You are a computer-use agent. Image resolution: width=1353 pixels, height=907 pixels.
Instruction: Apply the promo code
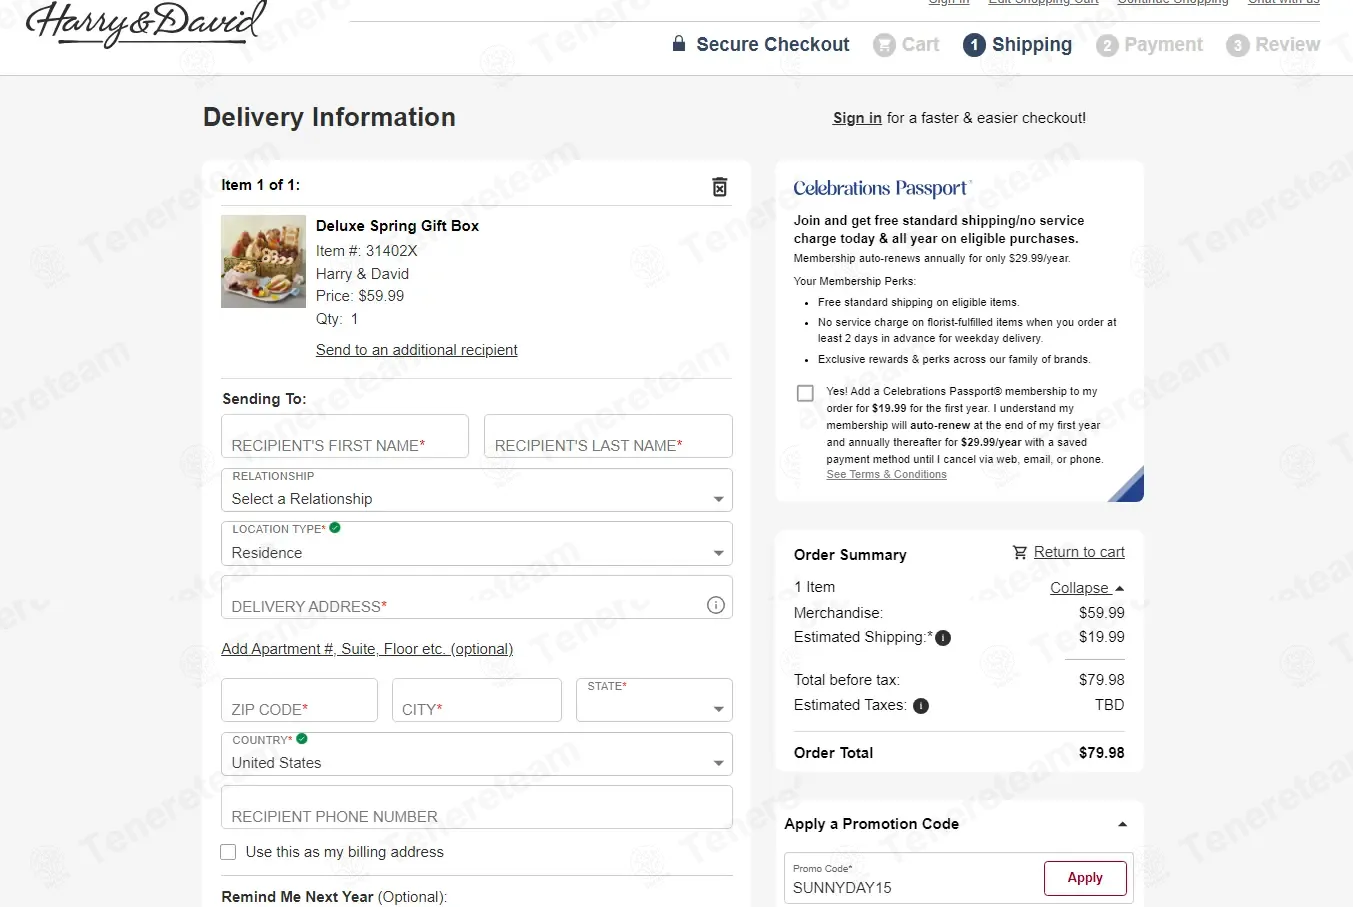click(x=1085, y=878)
